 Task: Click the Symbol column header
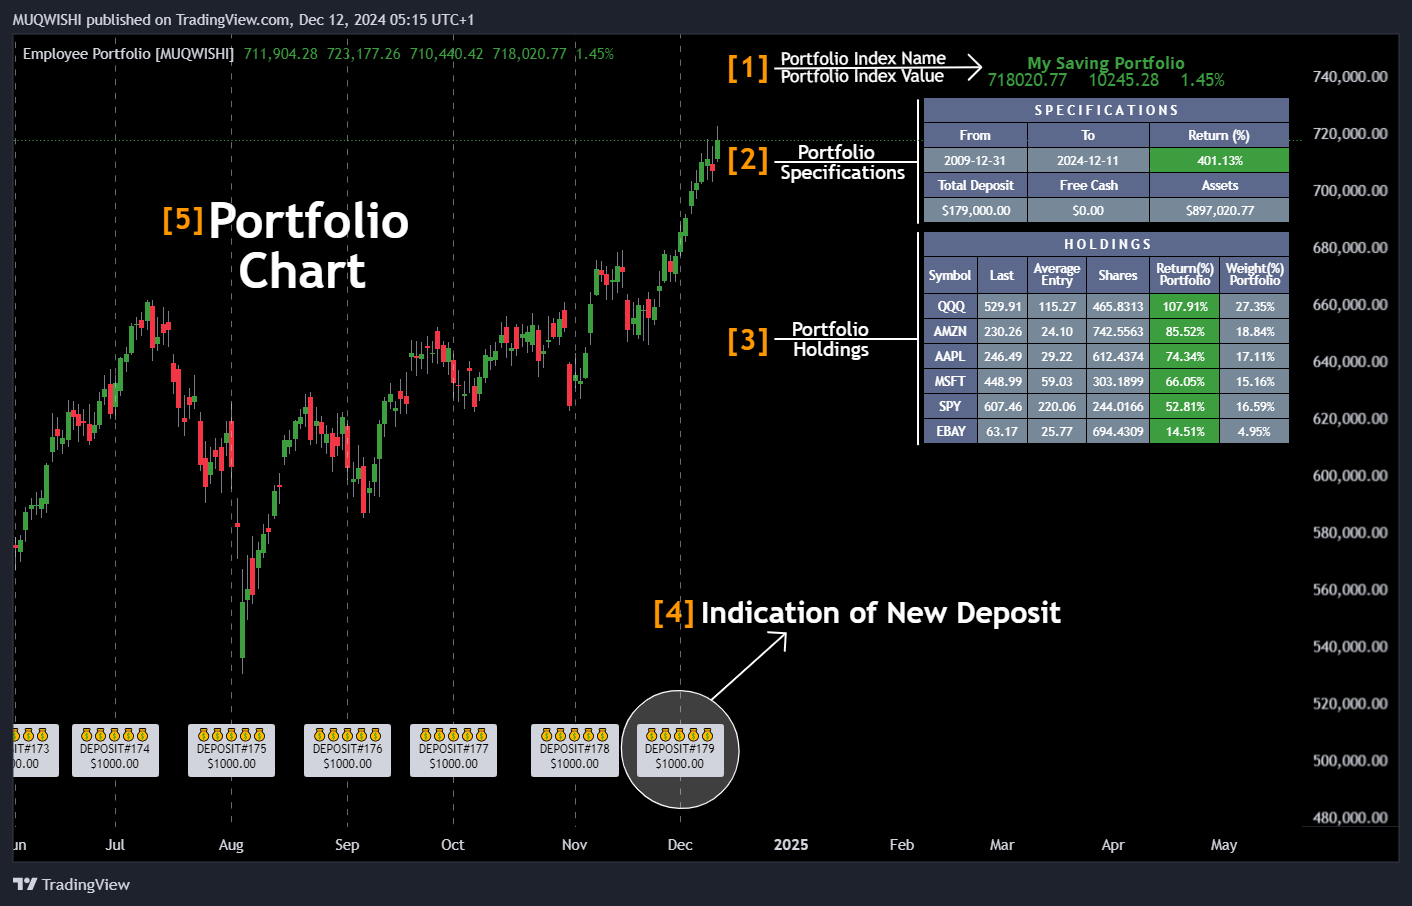click(950, 275)
